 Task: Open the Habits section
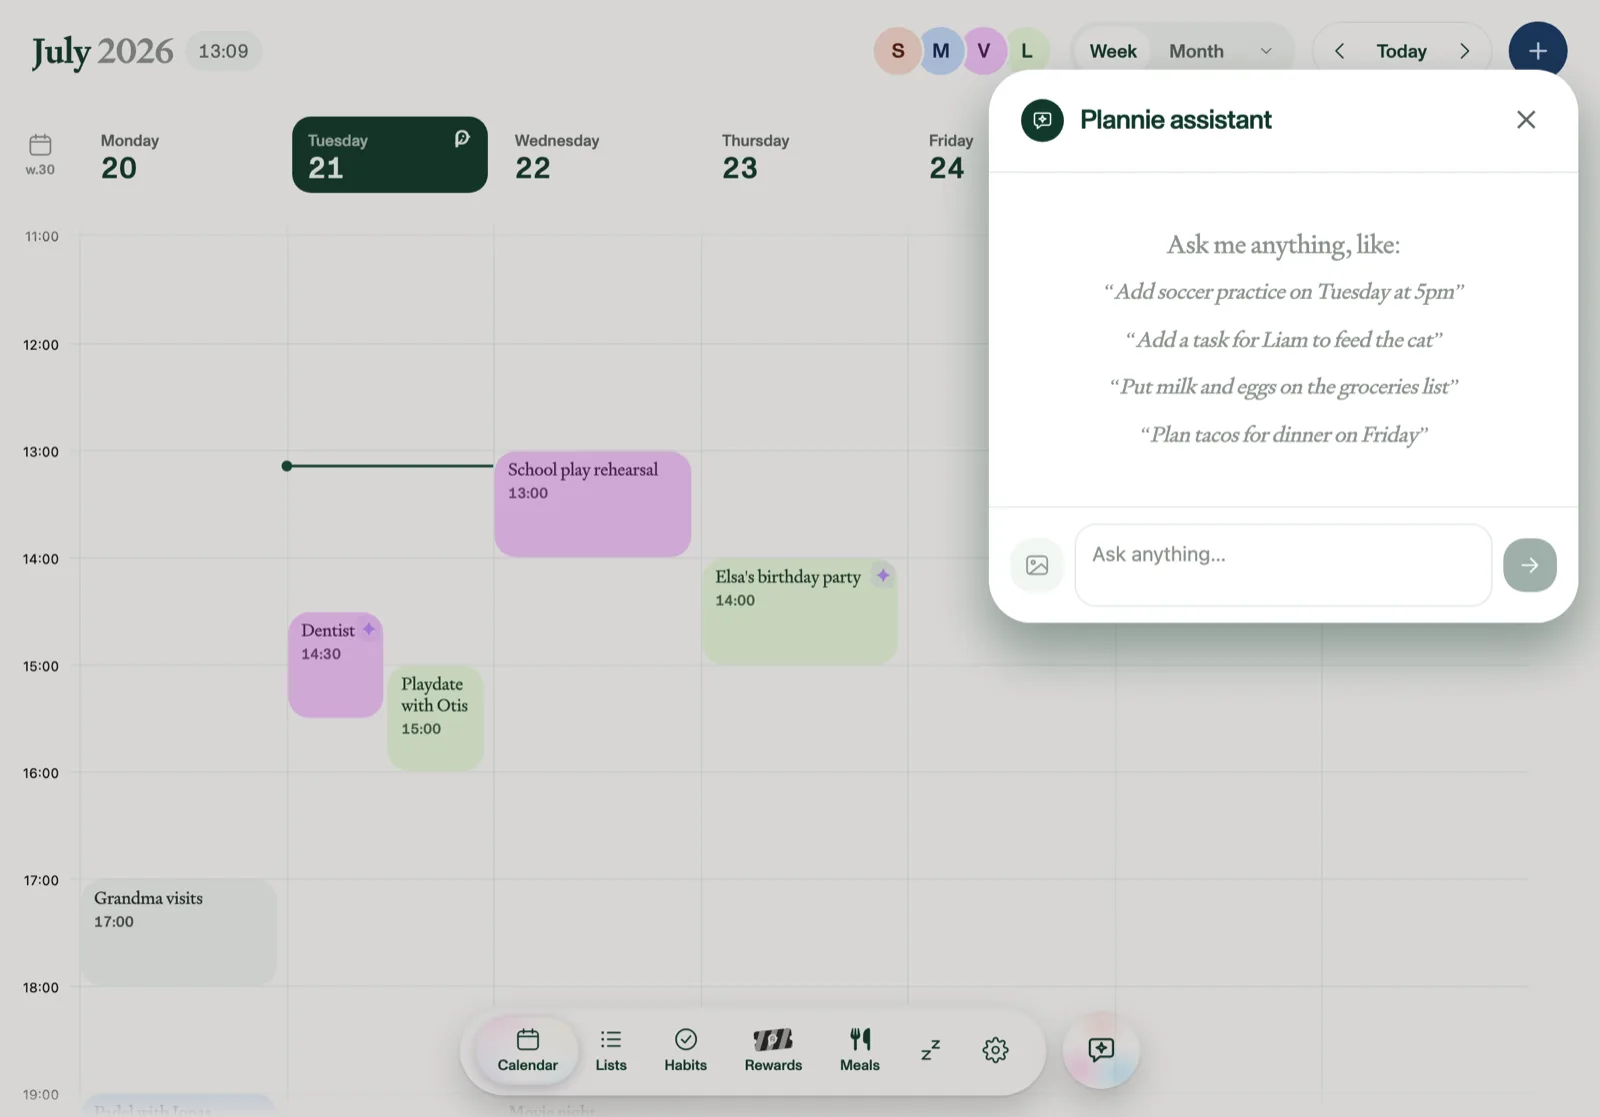click(x=686, y=1050)
